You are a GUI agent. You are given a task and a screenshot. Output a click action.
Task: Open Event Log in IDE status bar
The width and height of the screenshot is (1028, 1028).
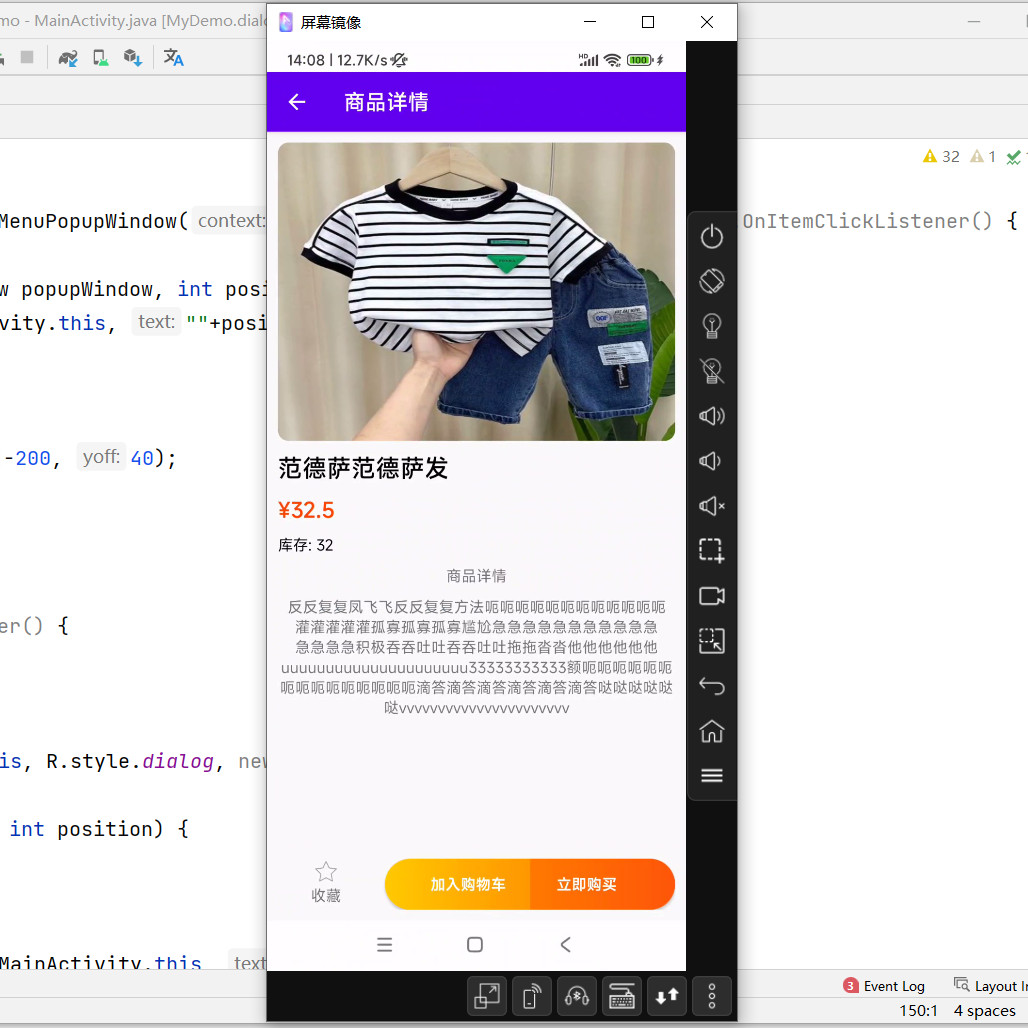884,986
